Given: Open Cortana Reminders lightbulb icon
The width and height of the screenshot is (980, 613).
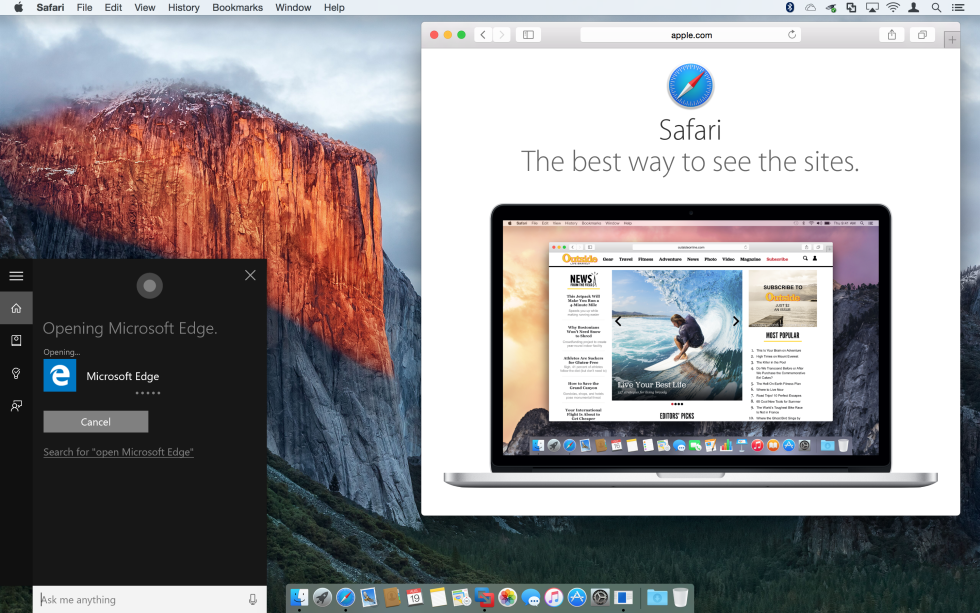Looking at the screenshot, I should pyautogui.click(x=16, y=373).
